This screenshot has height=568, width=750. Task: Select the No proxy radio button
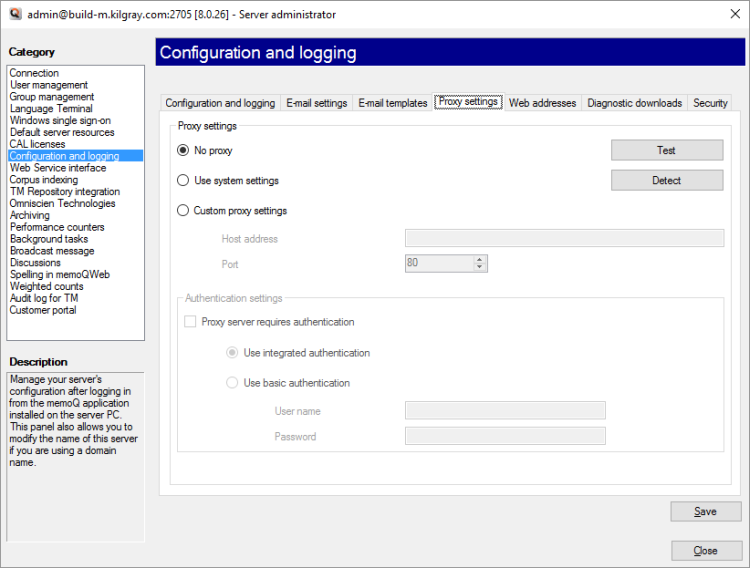(183, 150)
